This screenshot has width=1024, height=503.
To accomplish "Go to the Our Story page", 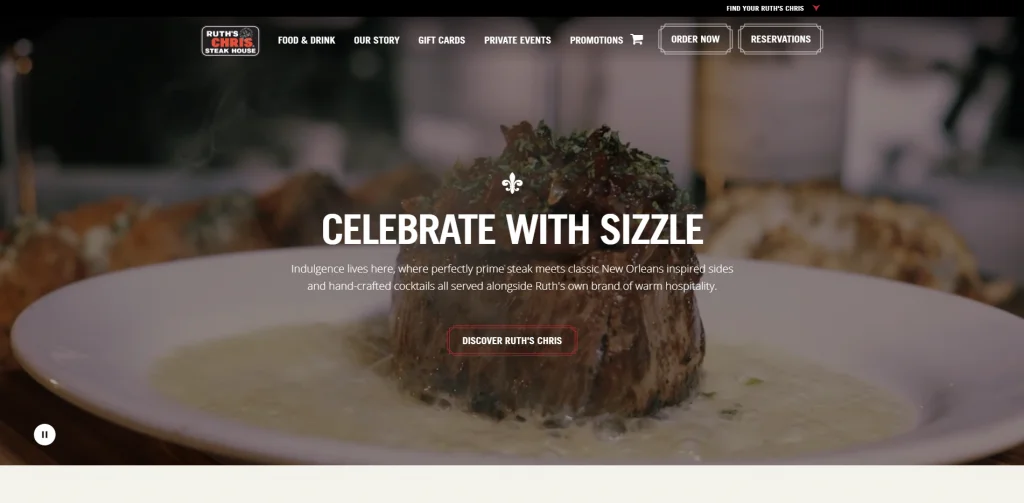I will [x=377, y=40].
